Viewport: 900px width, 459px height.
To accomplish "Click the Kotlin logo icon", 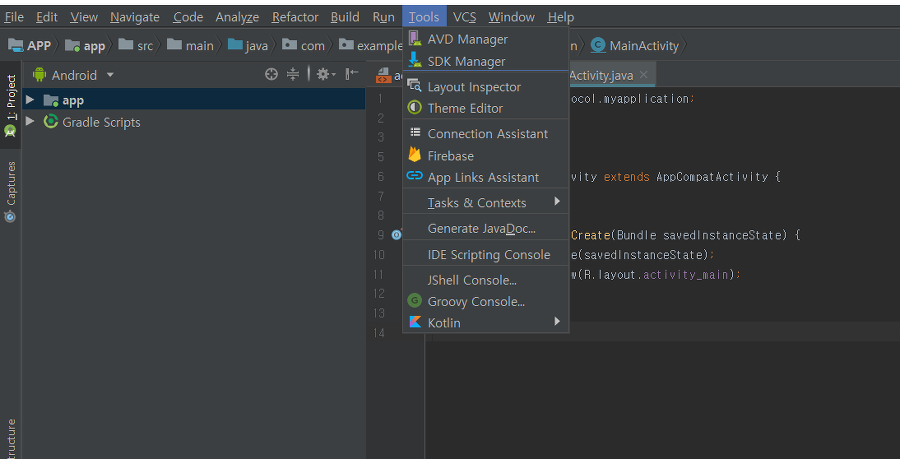I will click(x=415, y=322).
